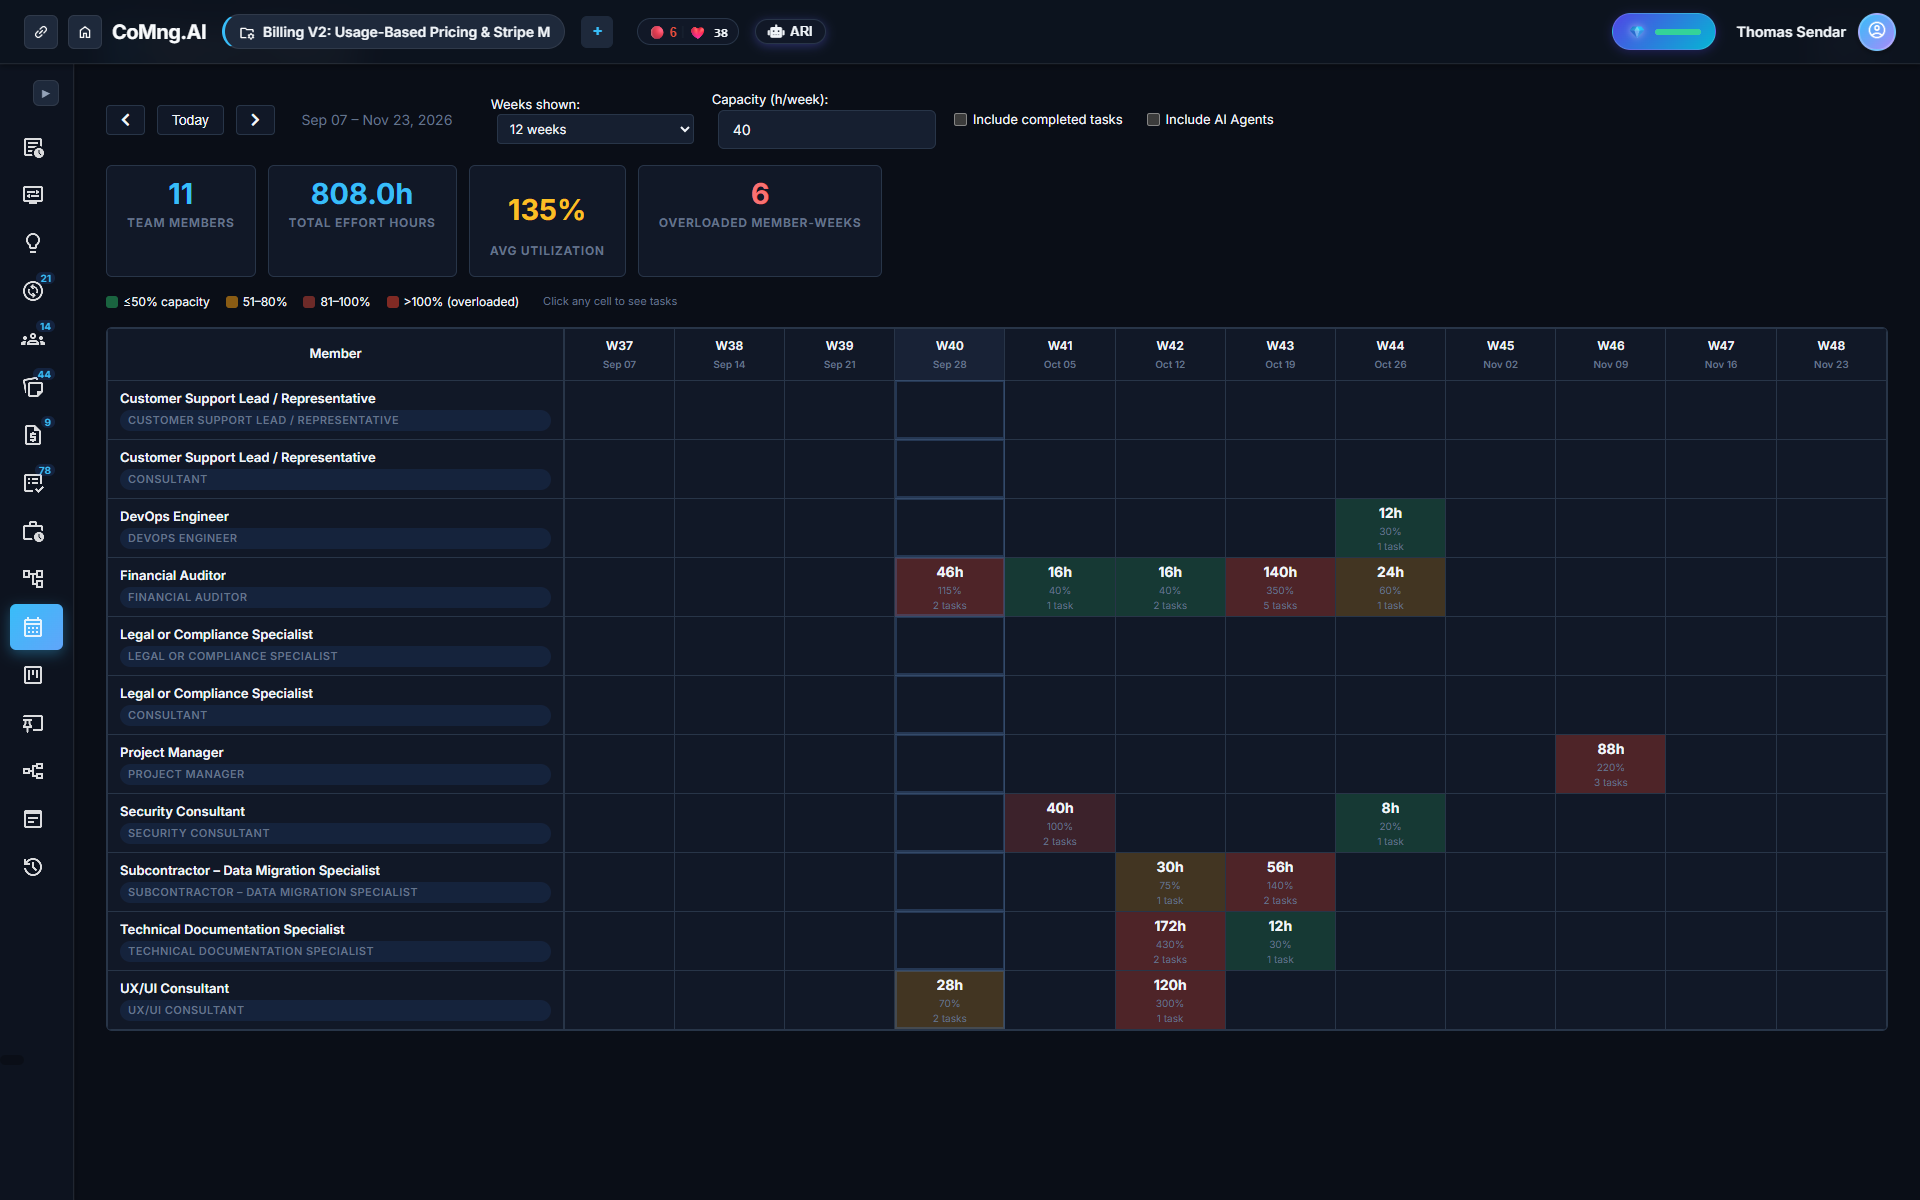Viewport: 1920px width, 1200px height.
Task: Open UX/UI Consultant W40 28h cell
Action: (x=950, y=1000)
